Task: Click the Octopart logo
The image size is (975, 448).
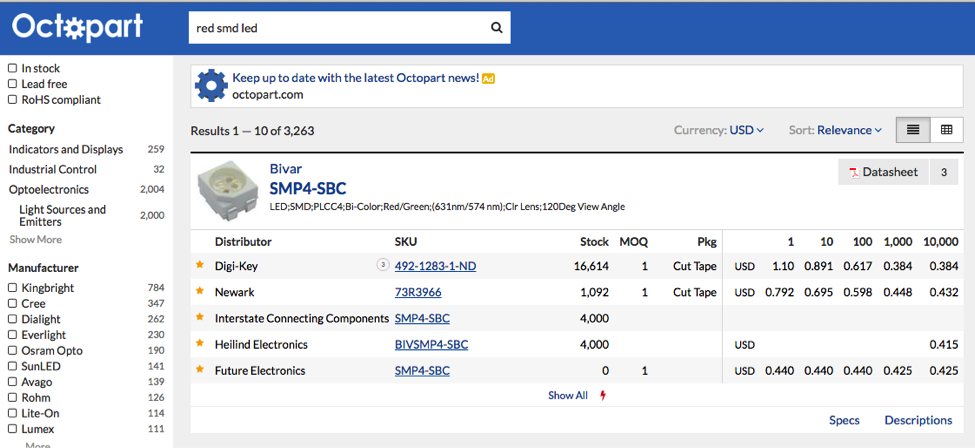Action: point(78,27)
